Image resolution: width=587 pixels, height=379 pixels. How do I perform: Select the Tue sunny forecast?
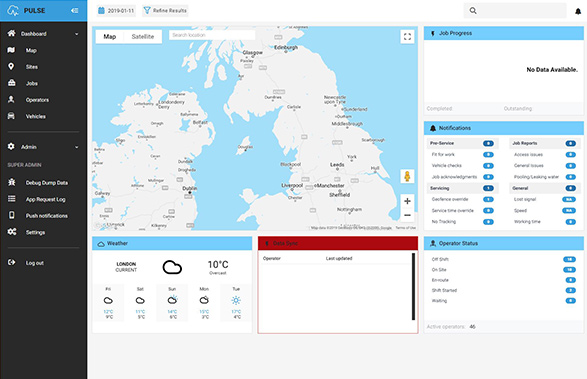(236, 303)
